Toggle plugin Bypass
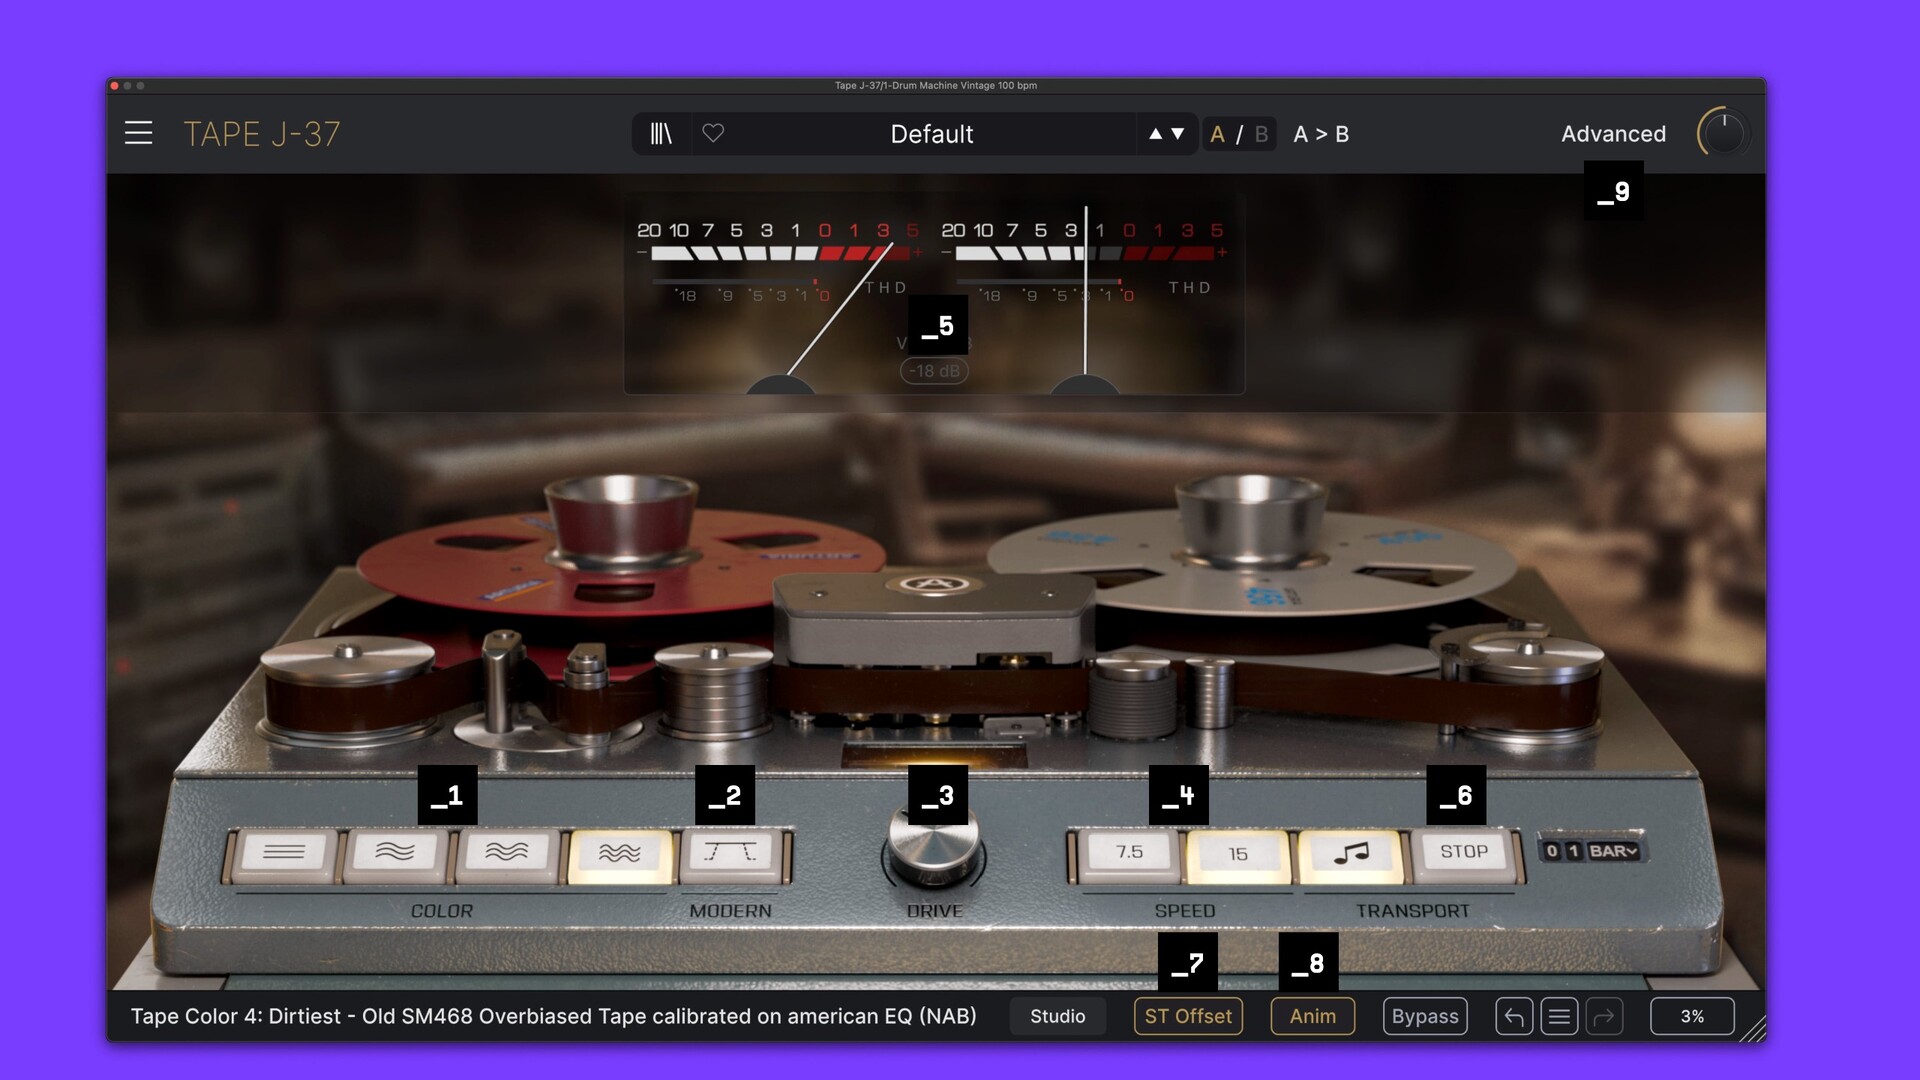The width and height of the screenshot is (1920, 1080). click(1425, 1016)
